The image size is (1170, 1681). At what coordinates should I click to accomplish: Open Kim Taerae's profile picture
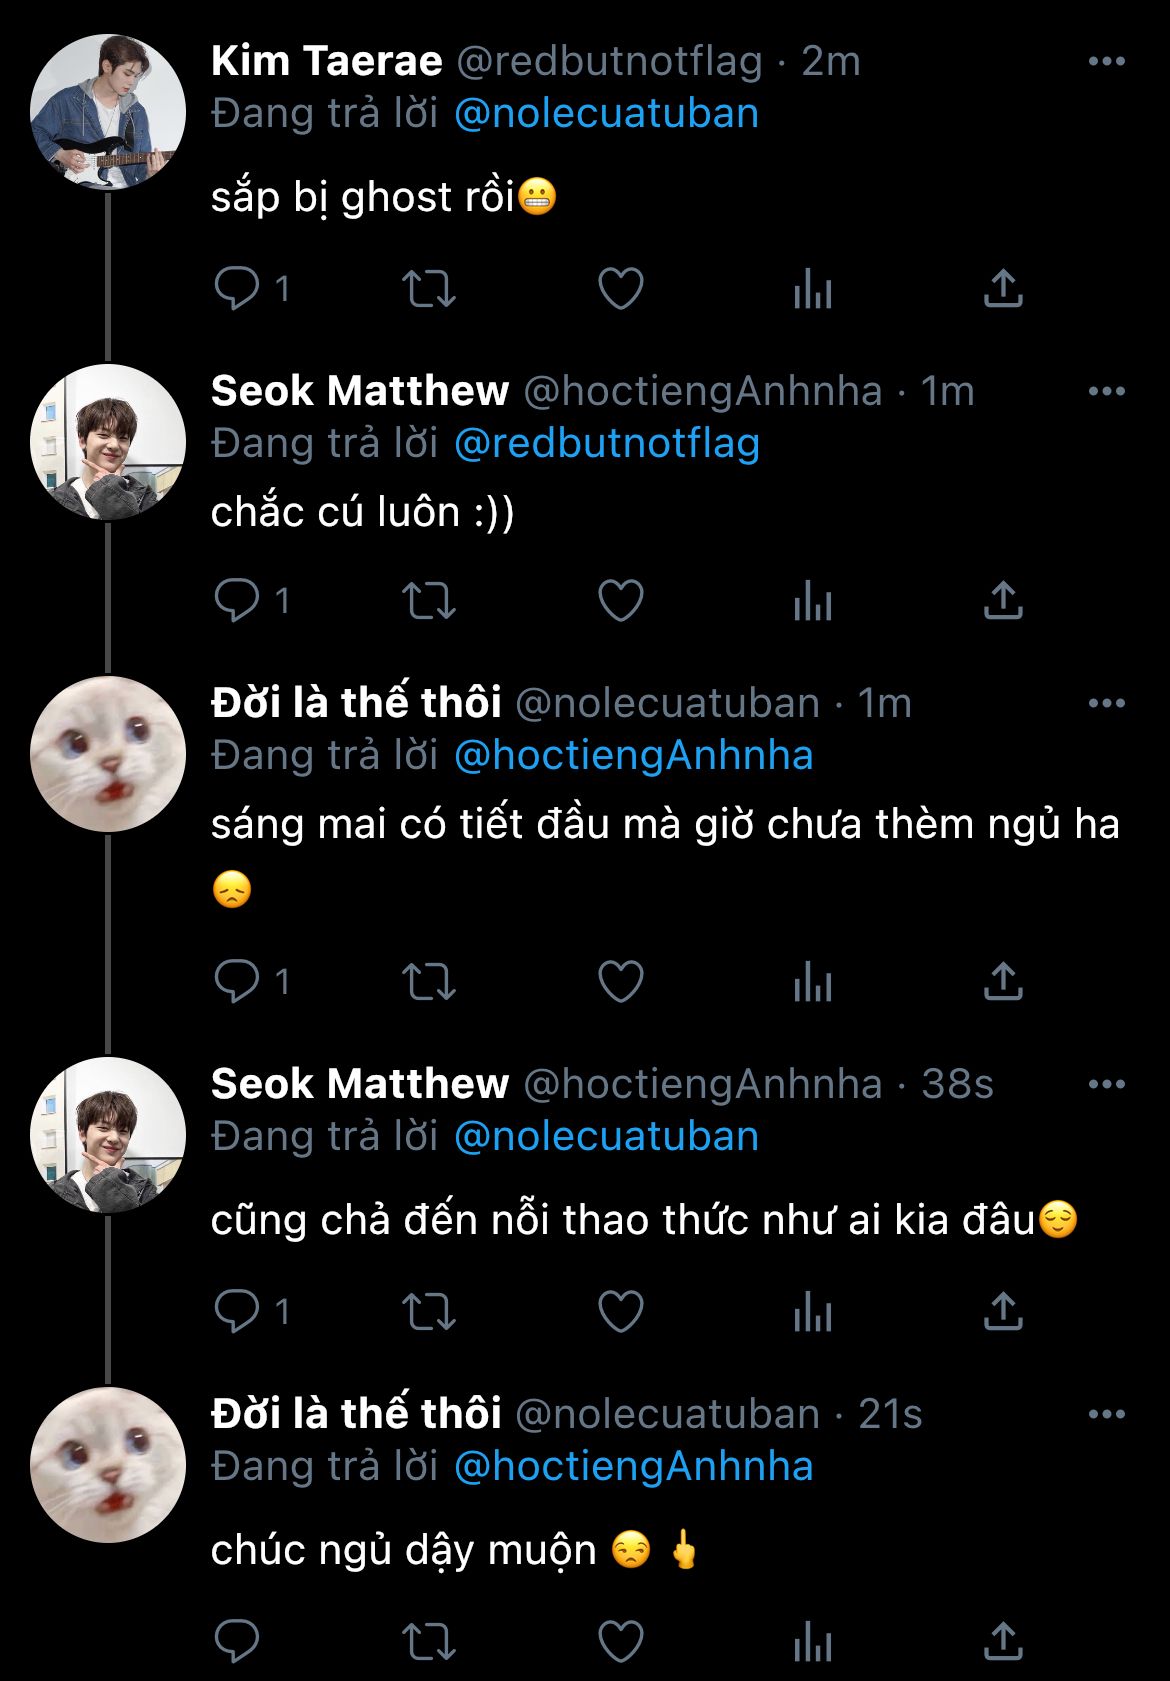click(108, 112)
